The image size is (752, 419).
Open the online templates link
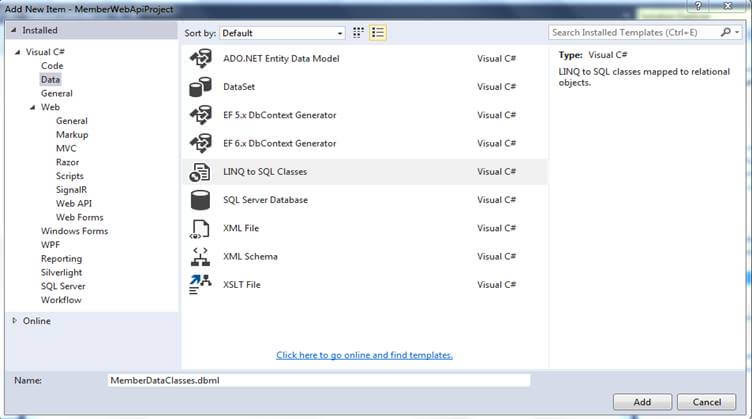click(364, 355)
